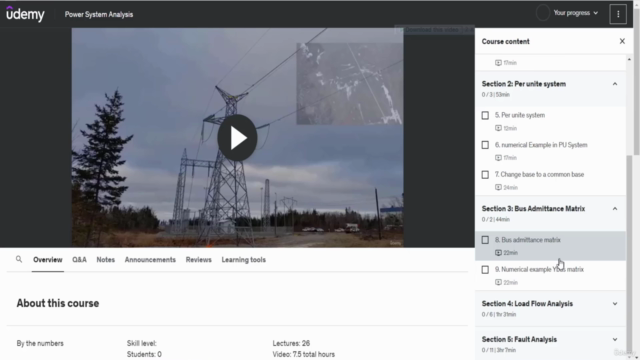This screenshot has height=360, width=640.
Task: Click the 17min video icon at list top
Action: click(x=498, y=63)
